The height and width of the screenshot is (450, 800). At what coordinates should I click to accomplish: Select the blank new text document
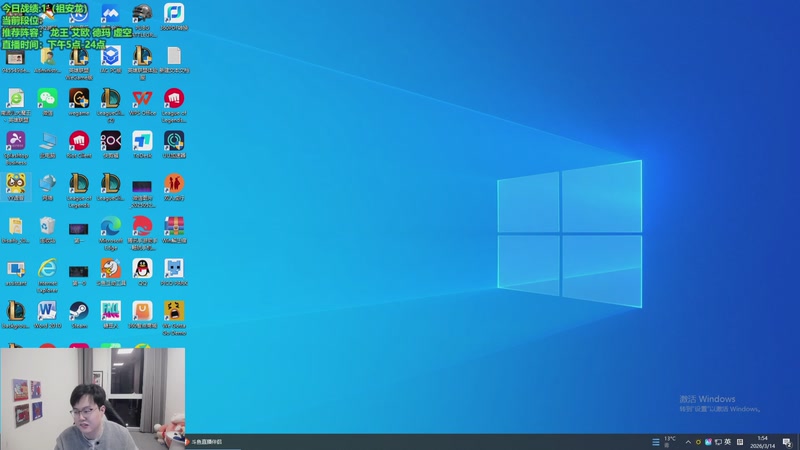coord(174,57)
